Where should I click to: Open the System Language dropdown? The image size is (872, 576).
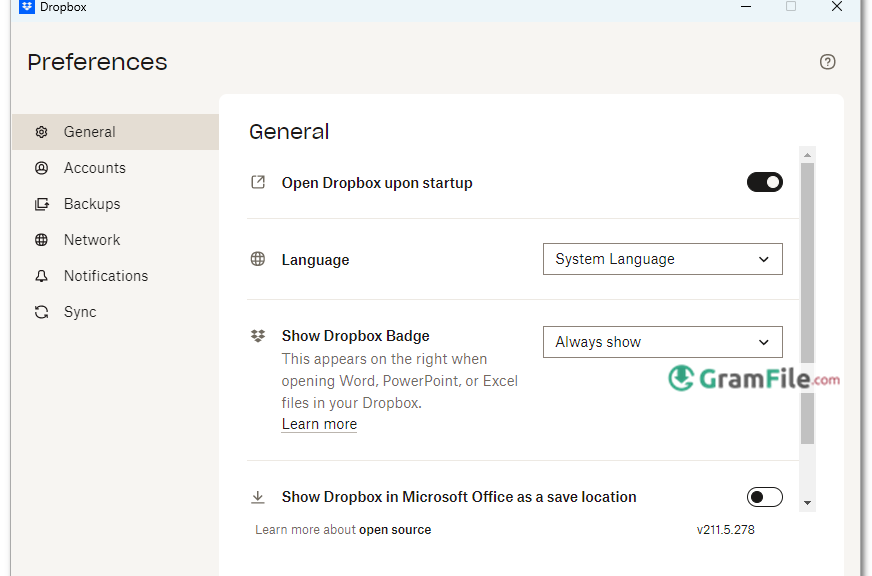tap(662, 259)
